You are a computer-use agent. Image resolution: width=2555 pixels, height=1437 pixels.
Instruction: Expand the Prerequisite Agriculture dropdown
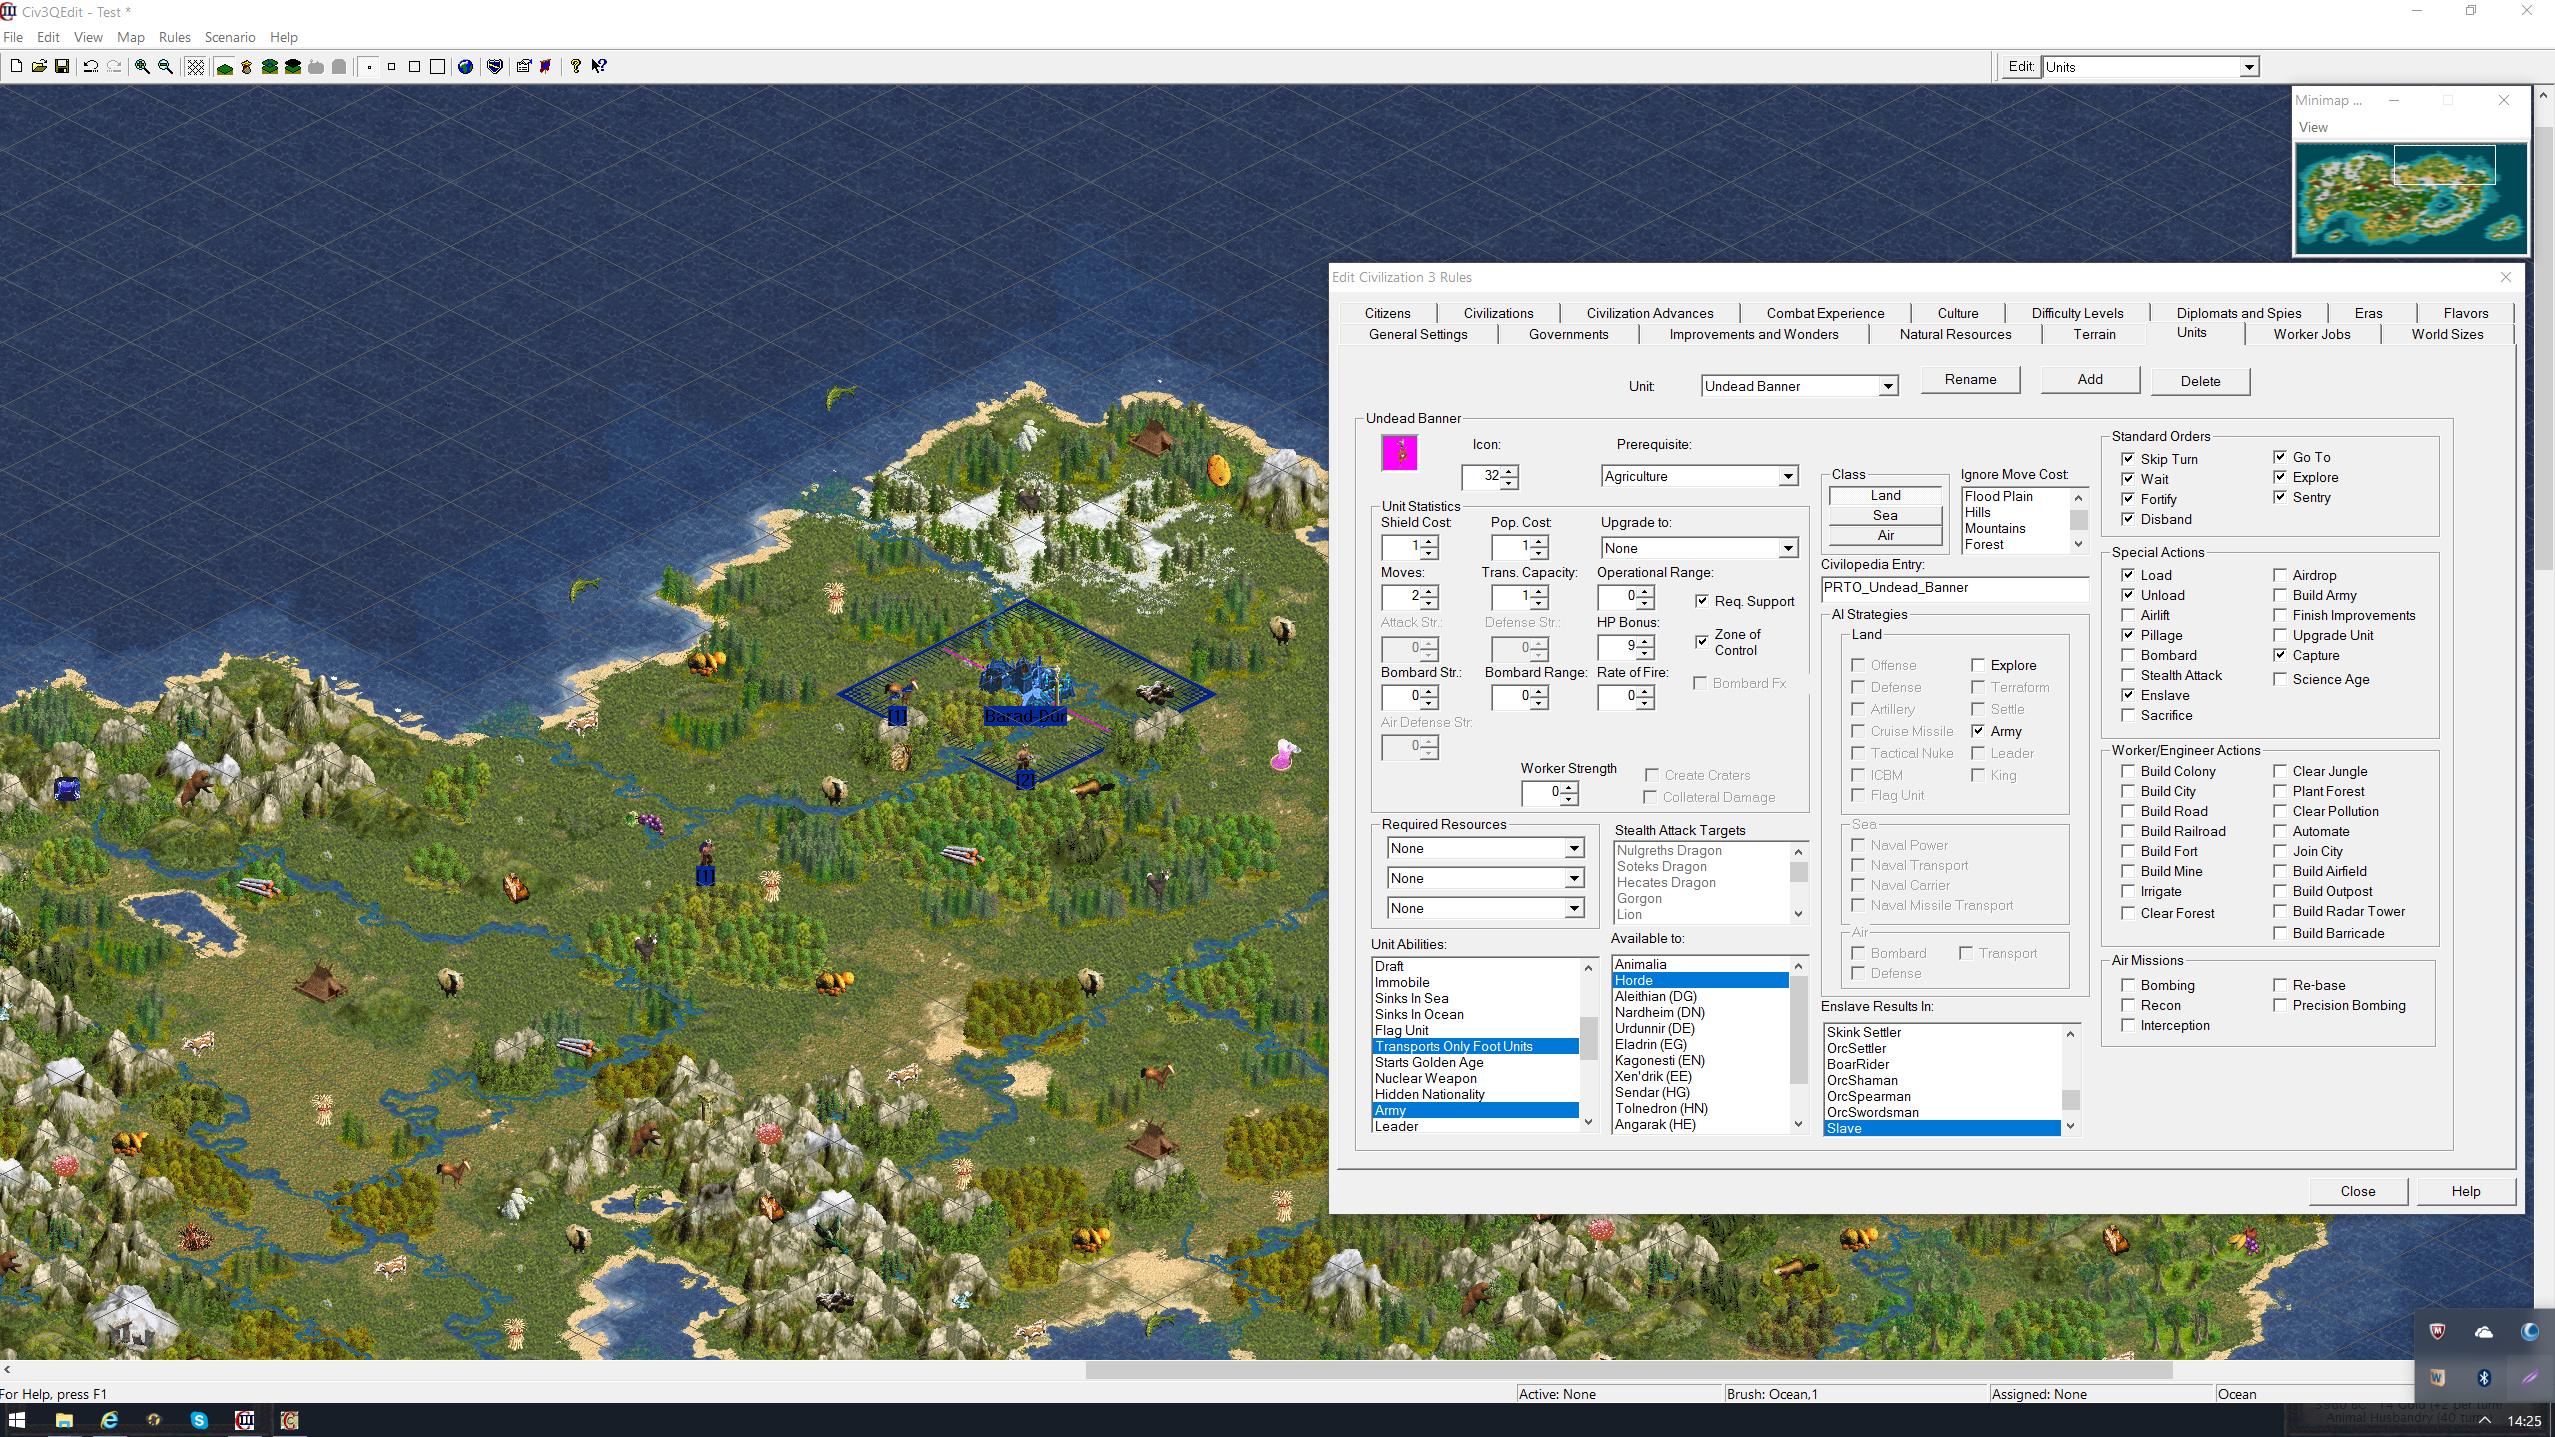[1787, 476]
